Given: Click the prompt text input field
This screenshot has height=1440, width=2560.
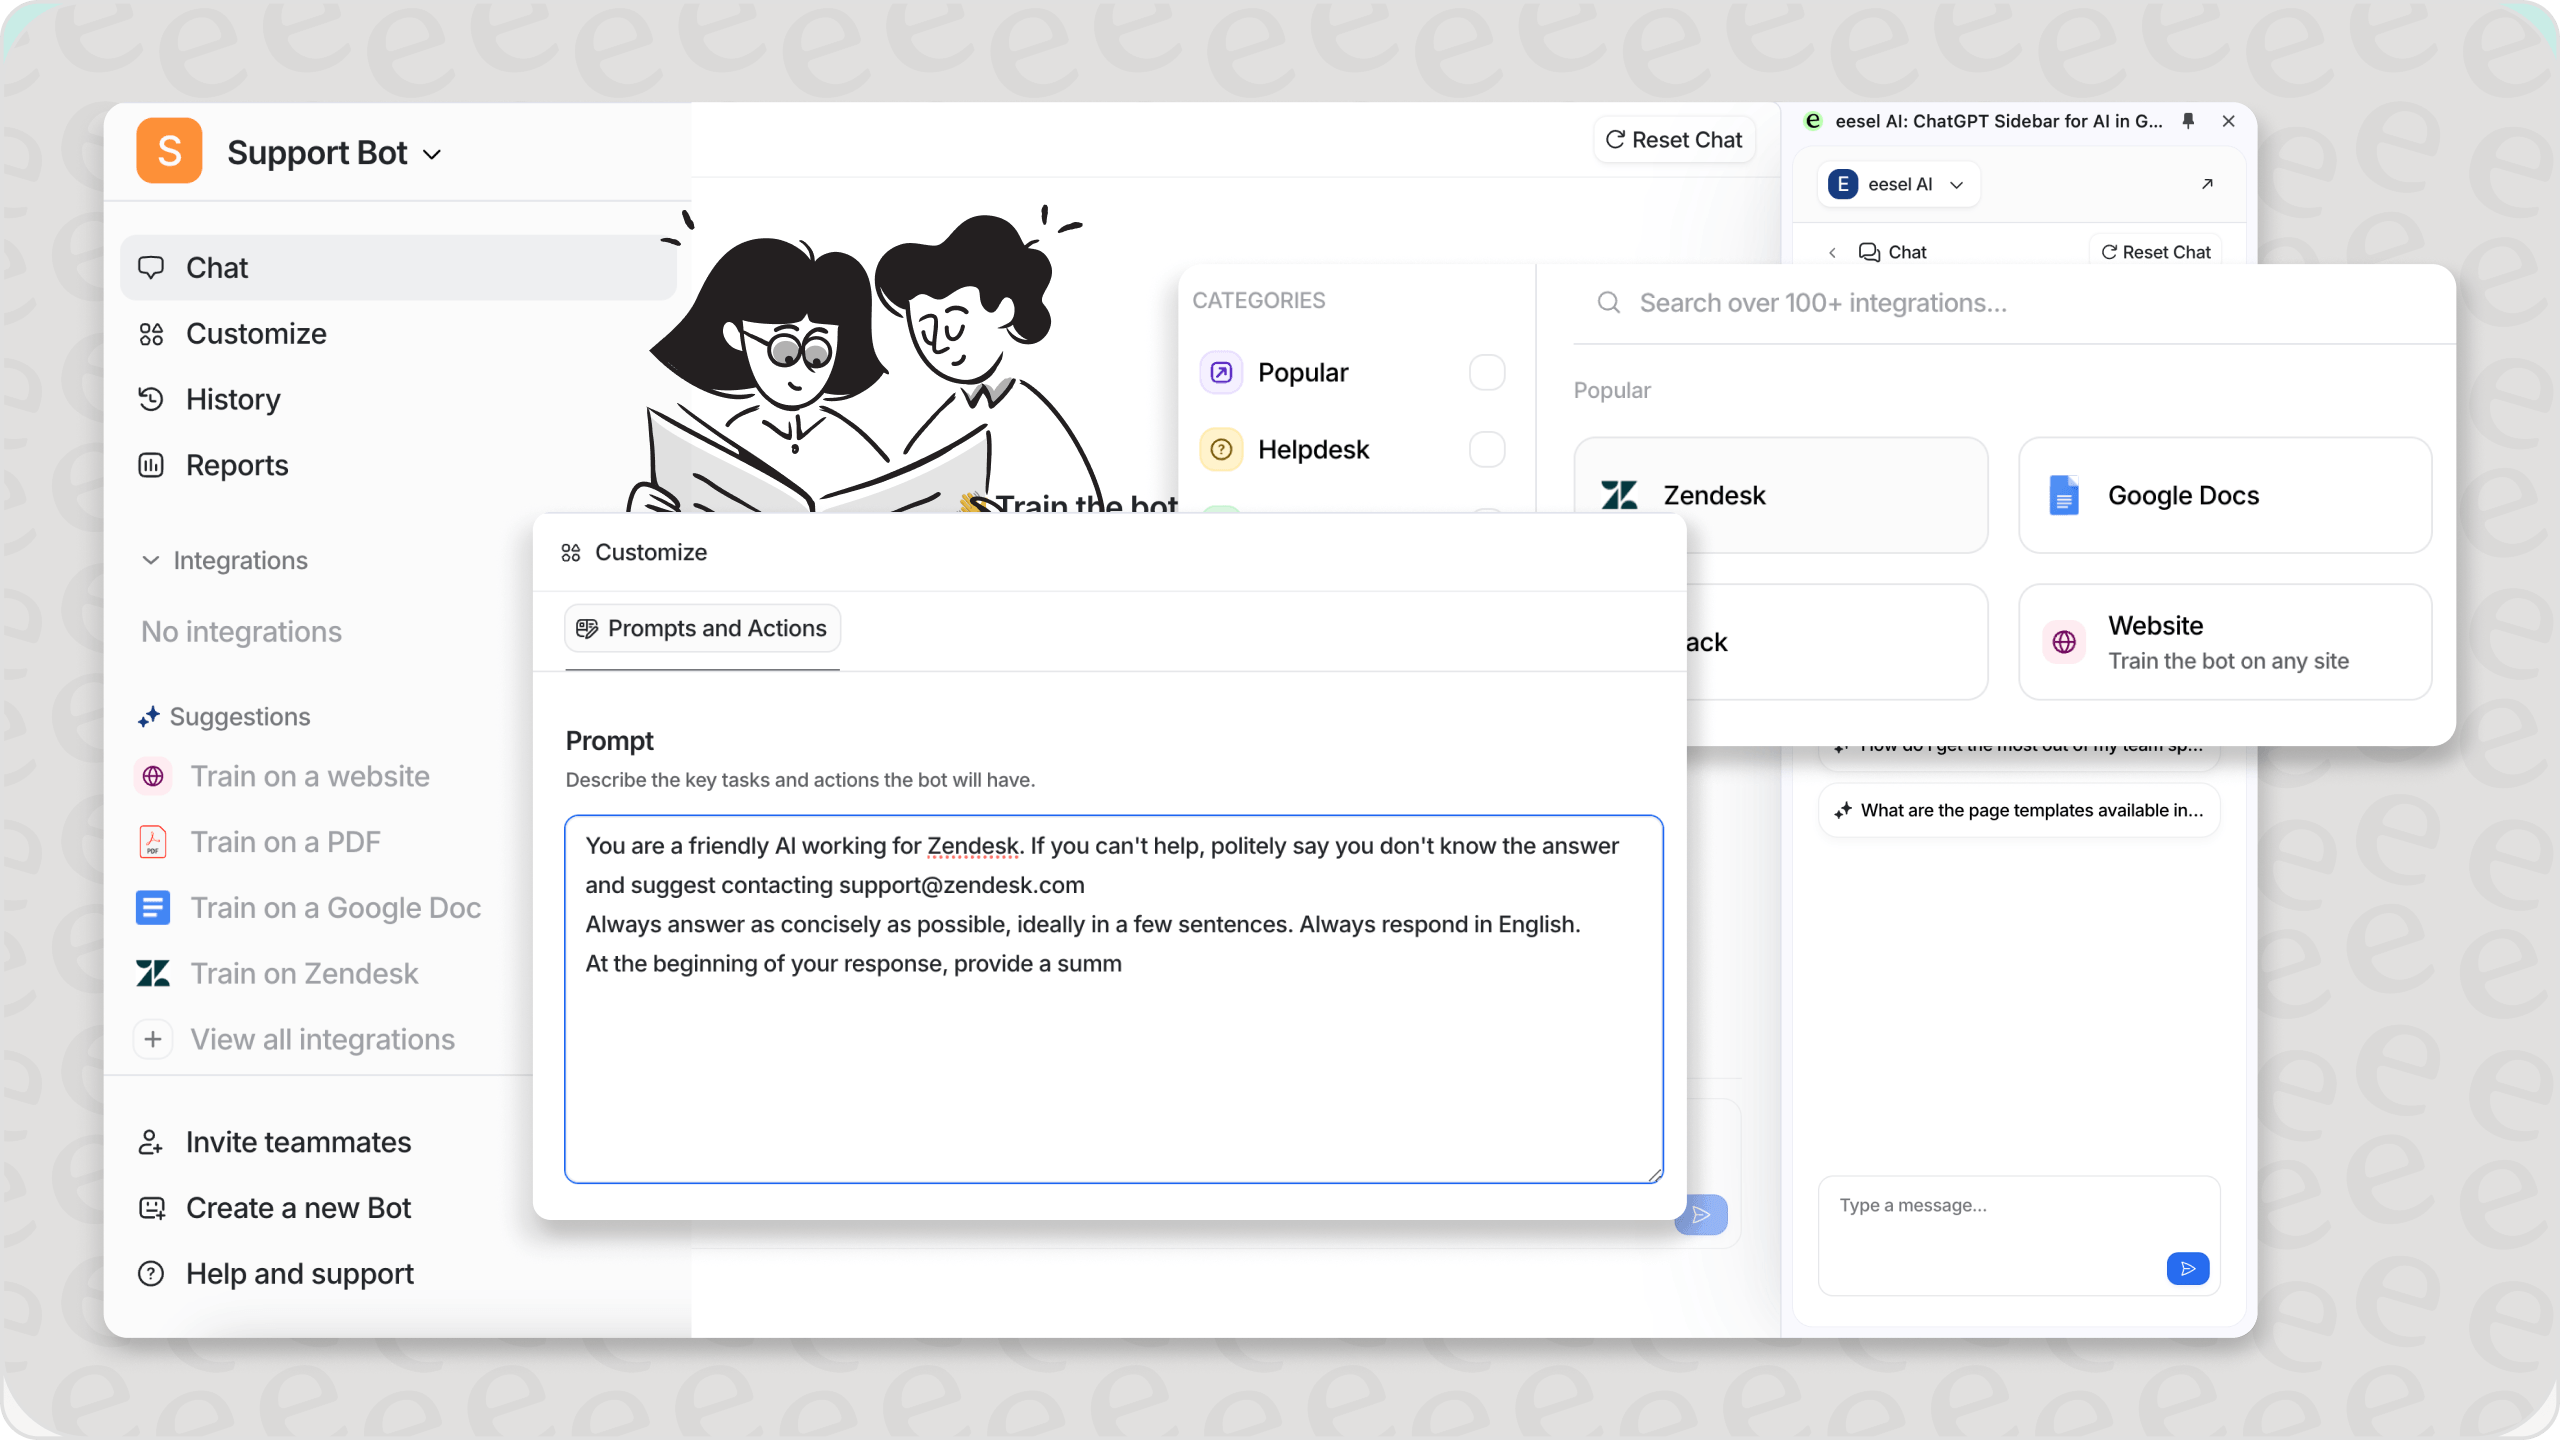Looking at the screenshot, I should [1115, 997].
